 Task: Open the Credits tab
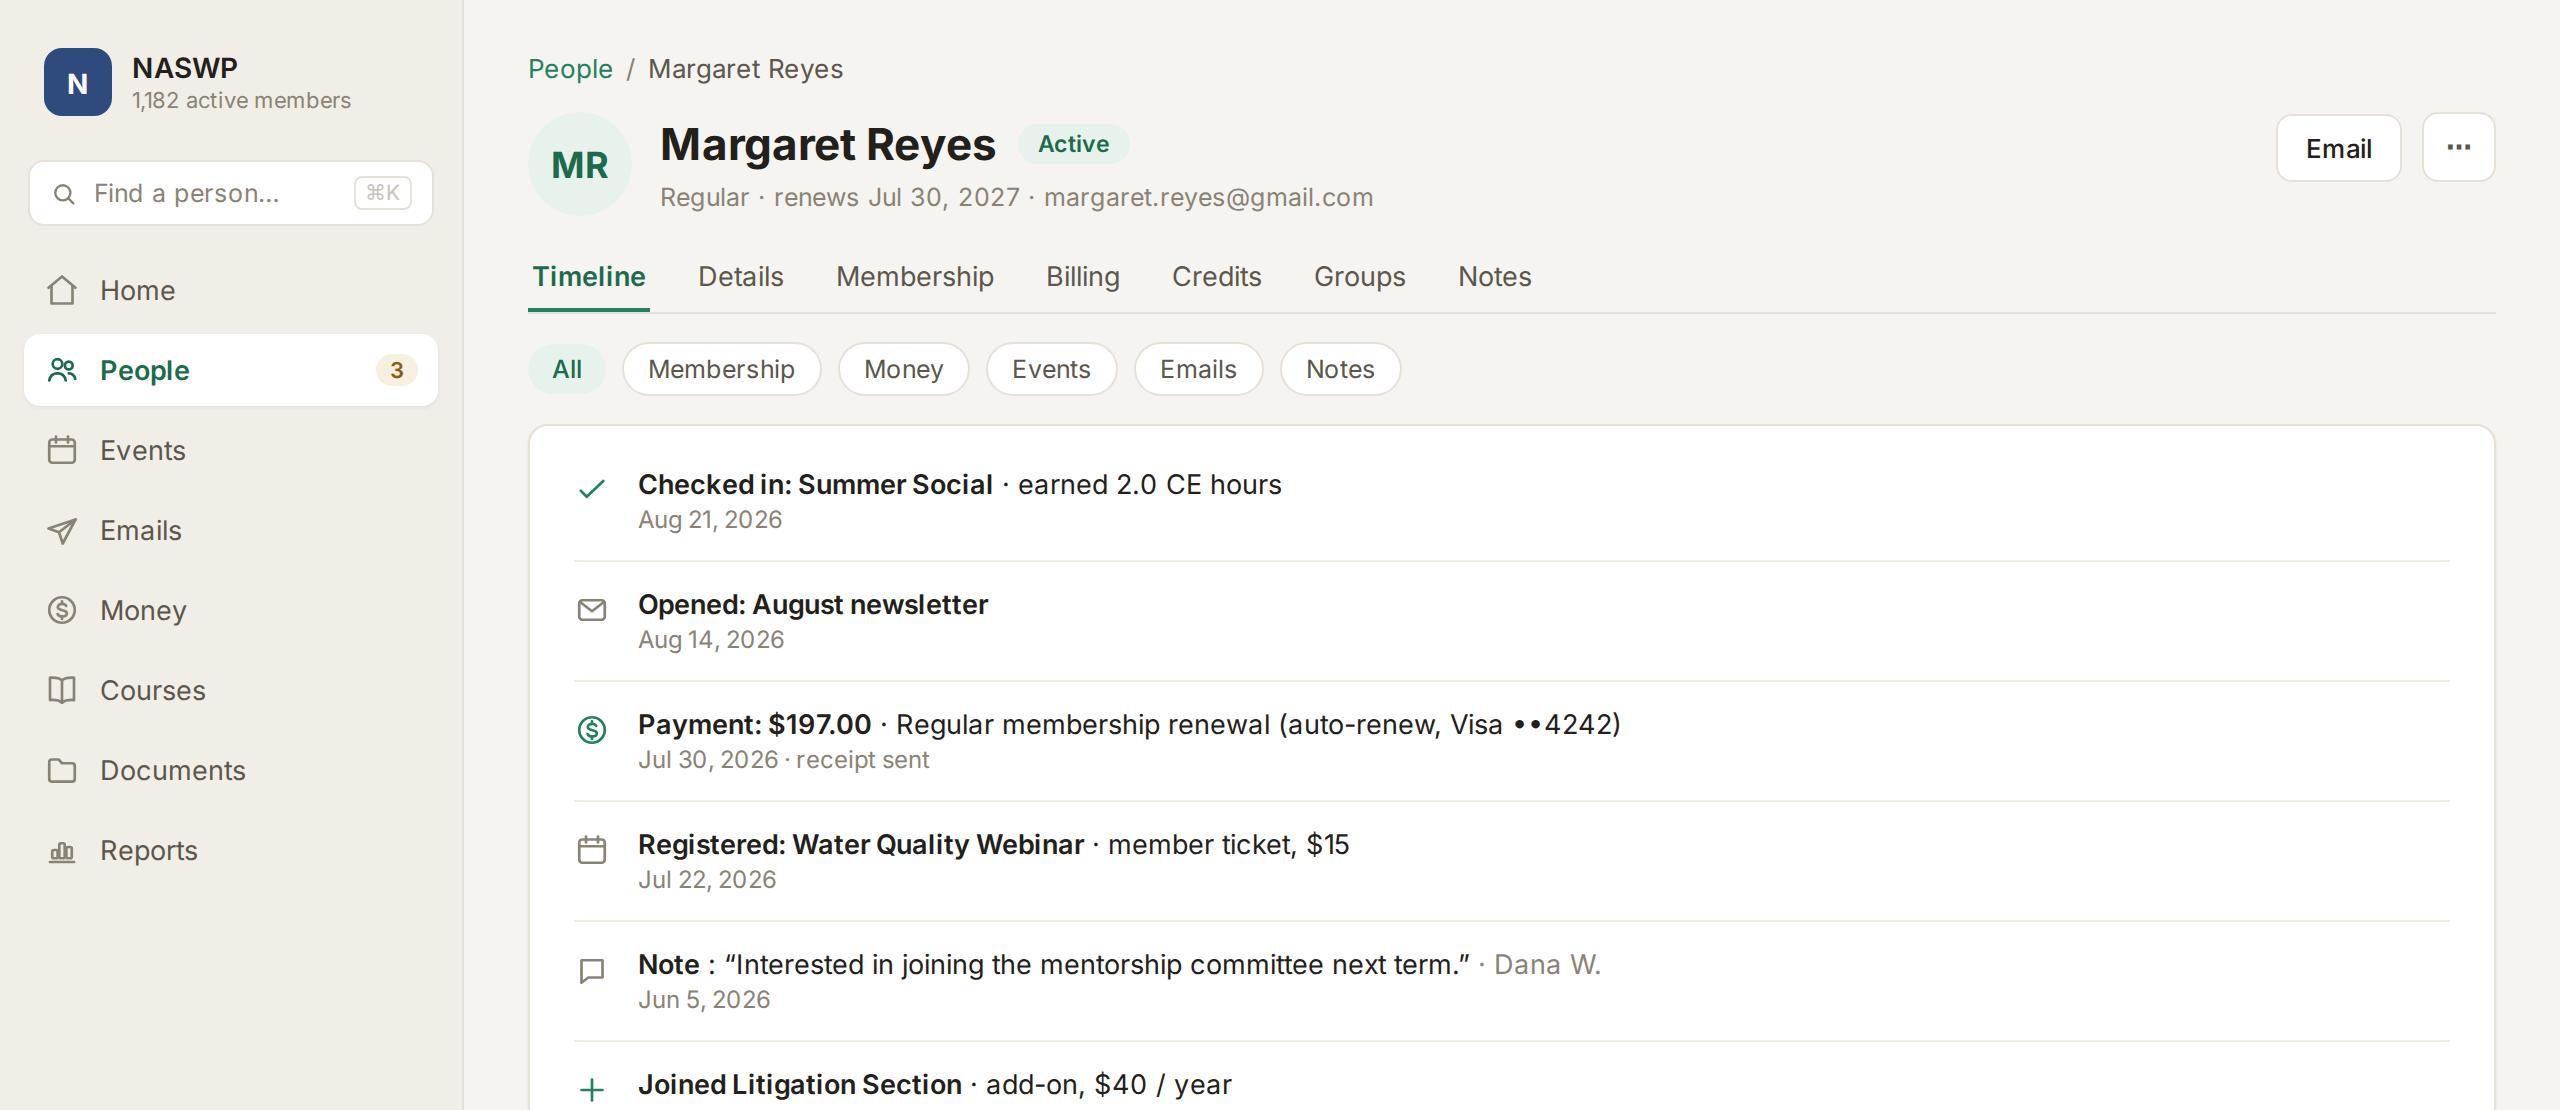click(1217, 277)
